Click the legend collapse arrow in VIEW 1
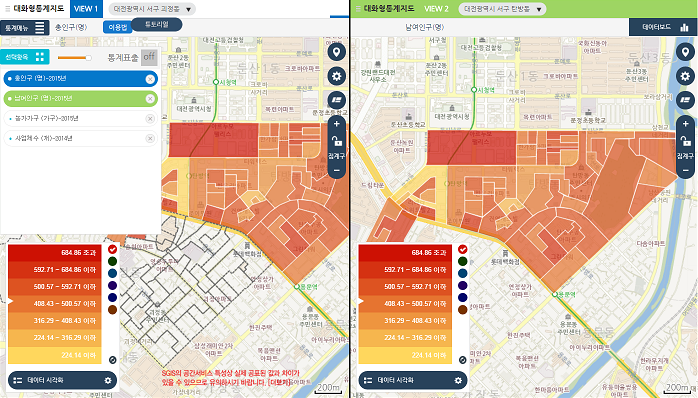Viewport: 698px width, 398px height. [x=10, y=301]
